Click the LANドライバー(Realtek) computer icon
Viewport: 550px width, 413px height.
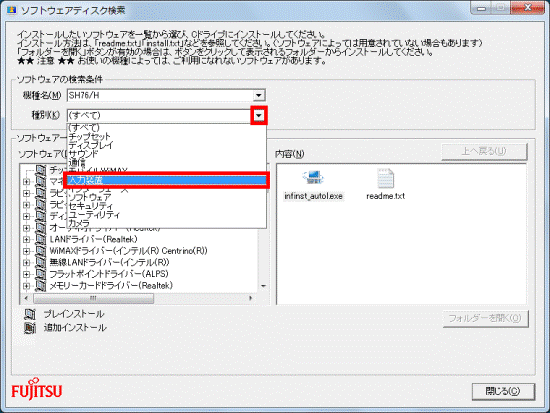41,239
